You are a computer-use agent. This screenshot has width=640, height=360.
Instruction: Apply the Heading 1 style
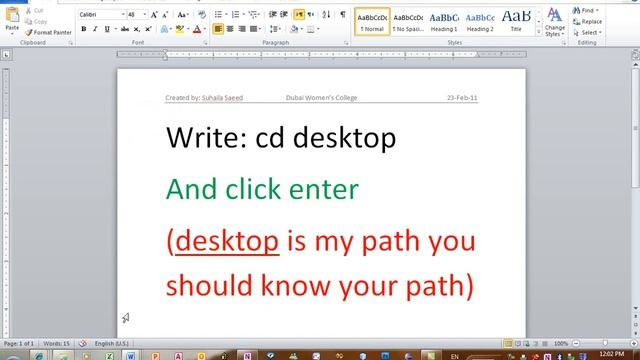444,22
